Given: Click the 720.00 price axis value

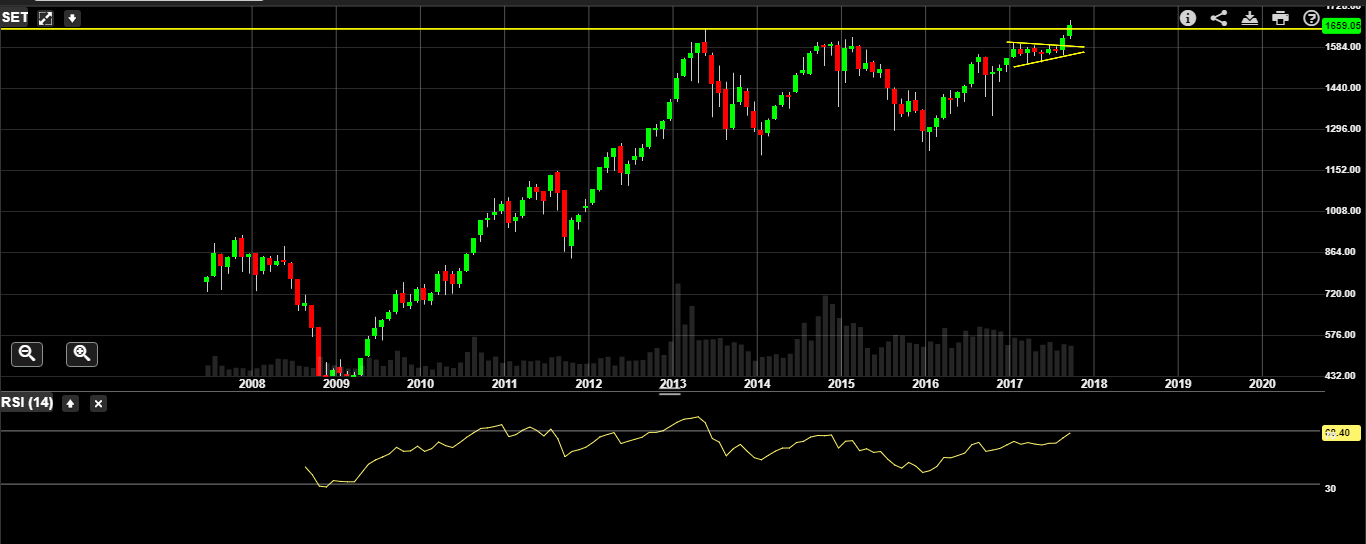Looking at the screenshot, I should coord(1339,293).
